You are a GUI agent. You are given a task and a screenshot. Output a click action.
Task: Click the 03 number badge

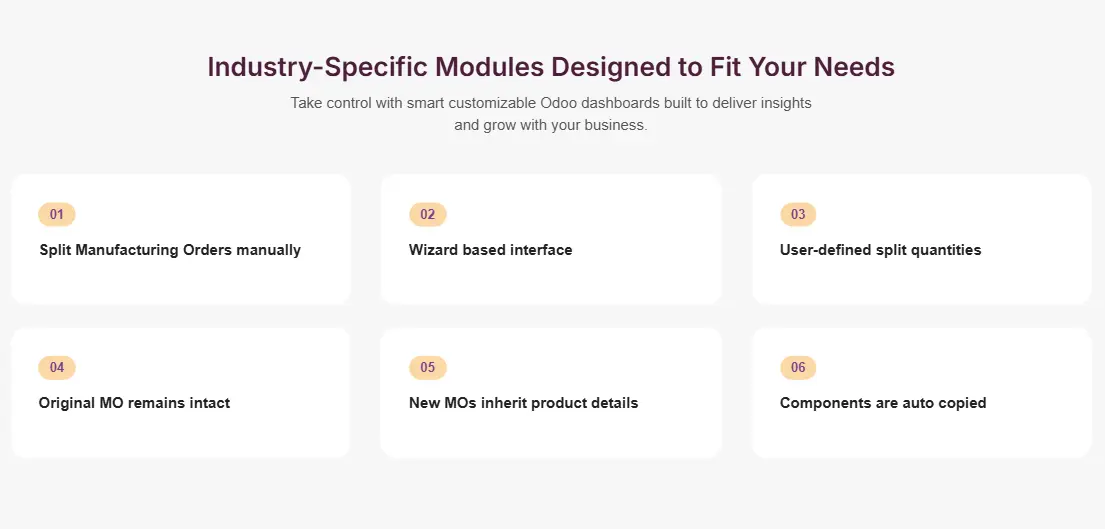pos(798,214)
